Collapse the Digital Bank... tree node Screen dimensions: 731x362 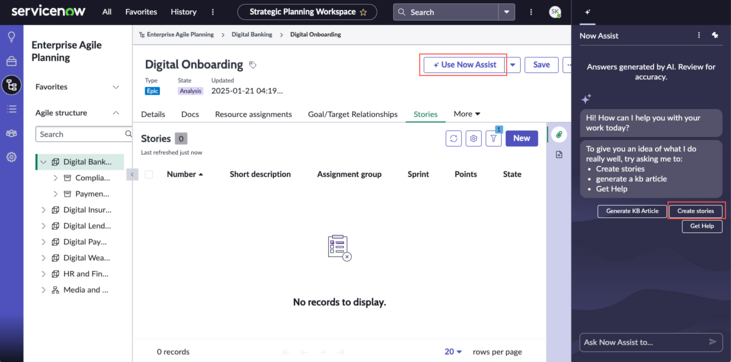(x=43, y=162)
